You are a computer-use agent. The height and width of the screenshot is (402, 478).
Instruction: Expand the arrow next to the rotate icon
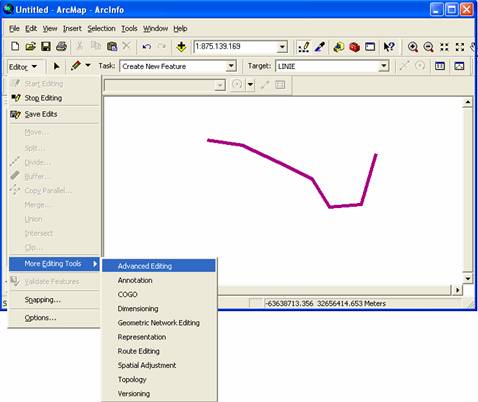tap(250, 85)
